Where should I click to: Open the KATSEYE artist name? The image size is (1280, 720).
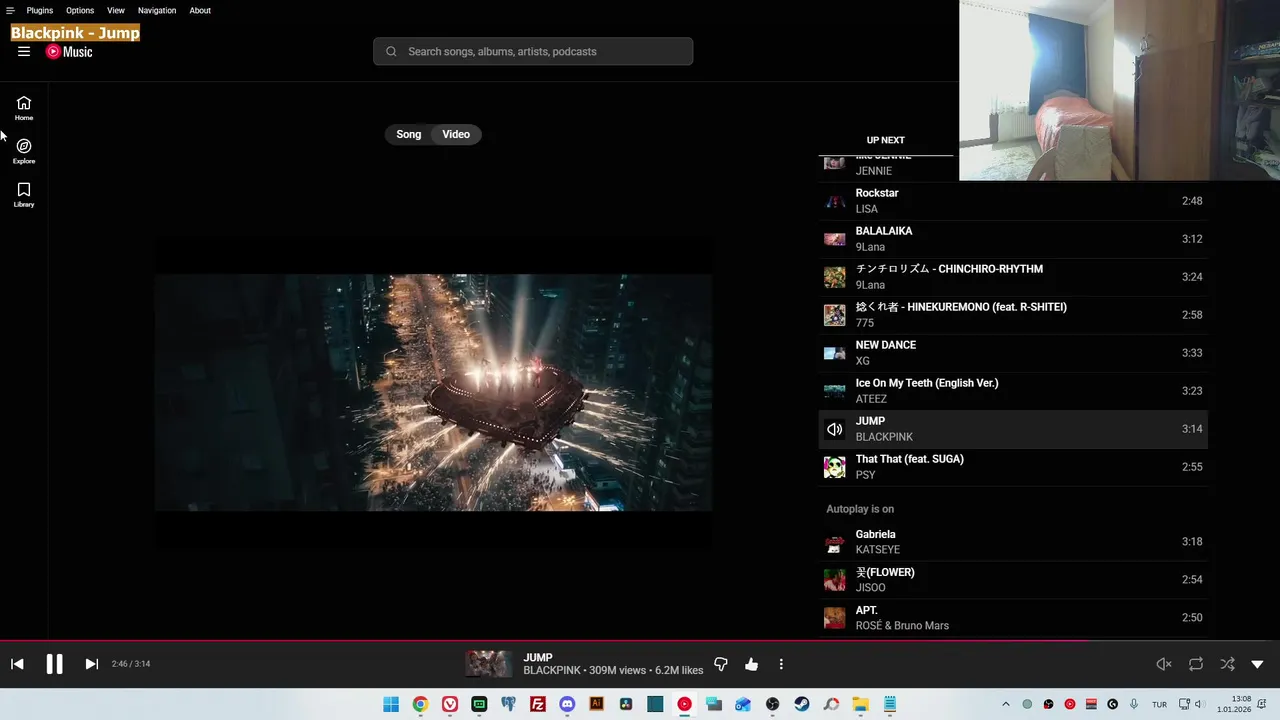pos(878,550)
